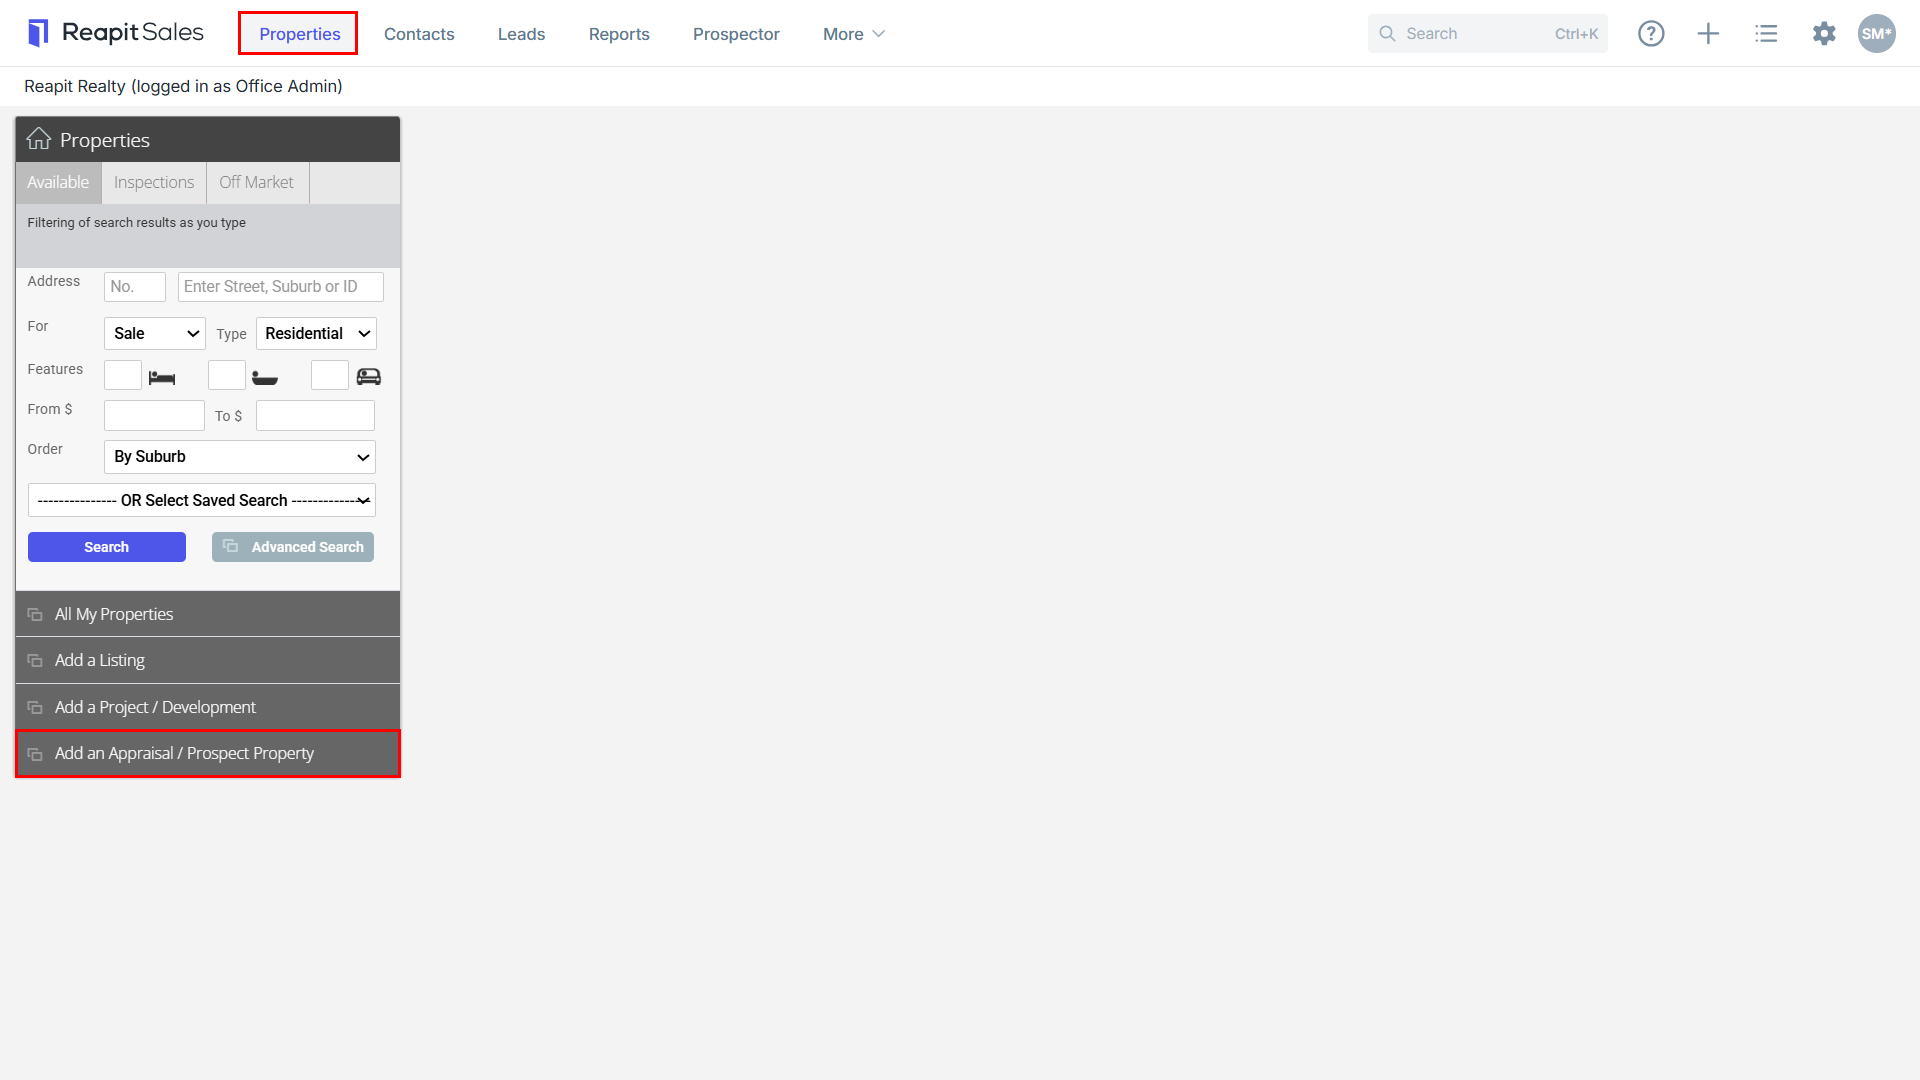1920x1080 pixels.
Task: Click the Enter Street, Suburb or ID field
Action: click(x=281, y=287)
